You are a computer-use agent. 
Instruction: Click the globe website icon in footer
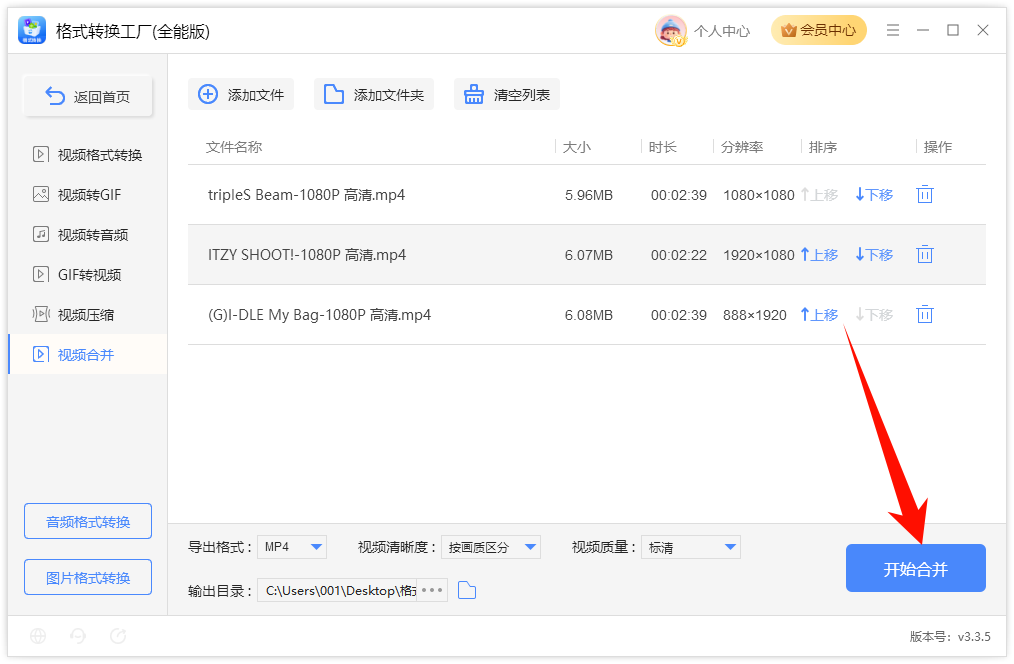click(x=38, y=636)
